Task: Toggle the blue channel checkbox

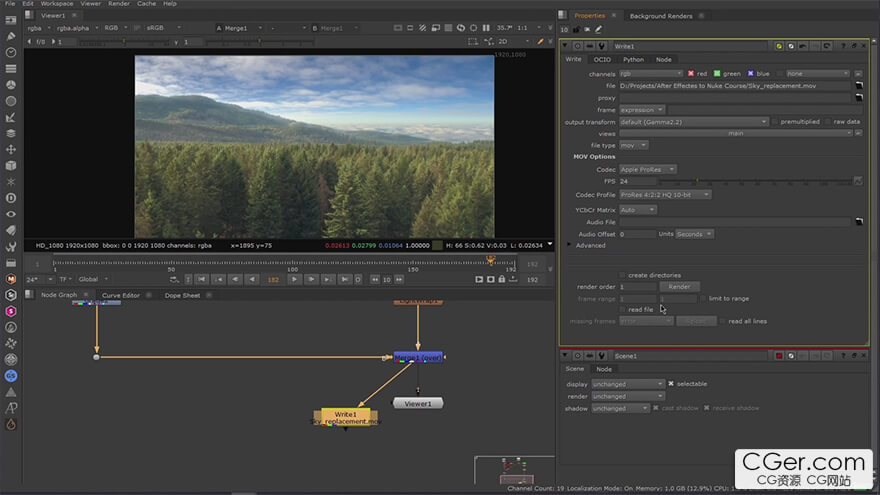Action: pyautogui.click(x=750, y=74)
